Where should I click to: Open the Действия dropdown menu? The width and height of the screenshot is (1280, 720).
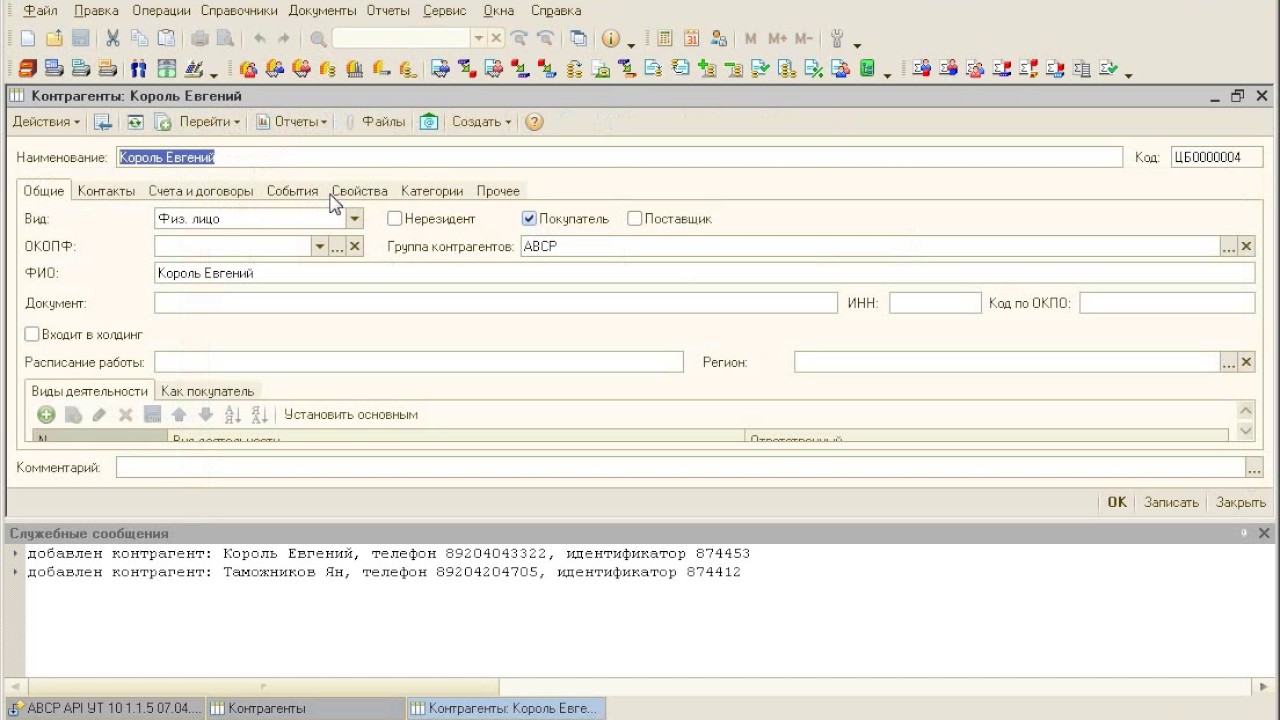(47, 122)
